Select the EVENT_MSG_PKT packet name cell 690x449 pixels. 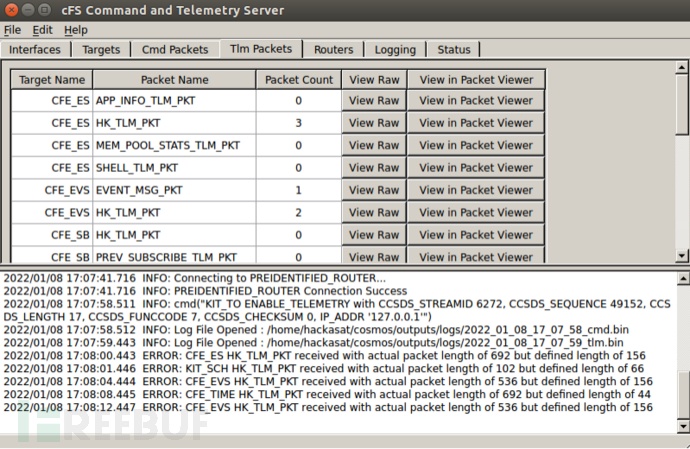pos(174,190)
